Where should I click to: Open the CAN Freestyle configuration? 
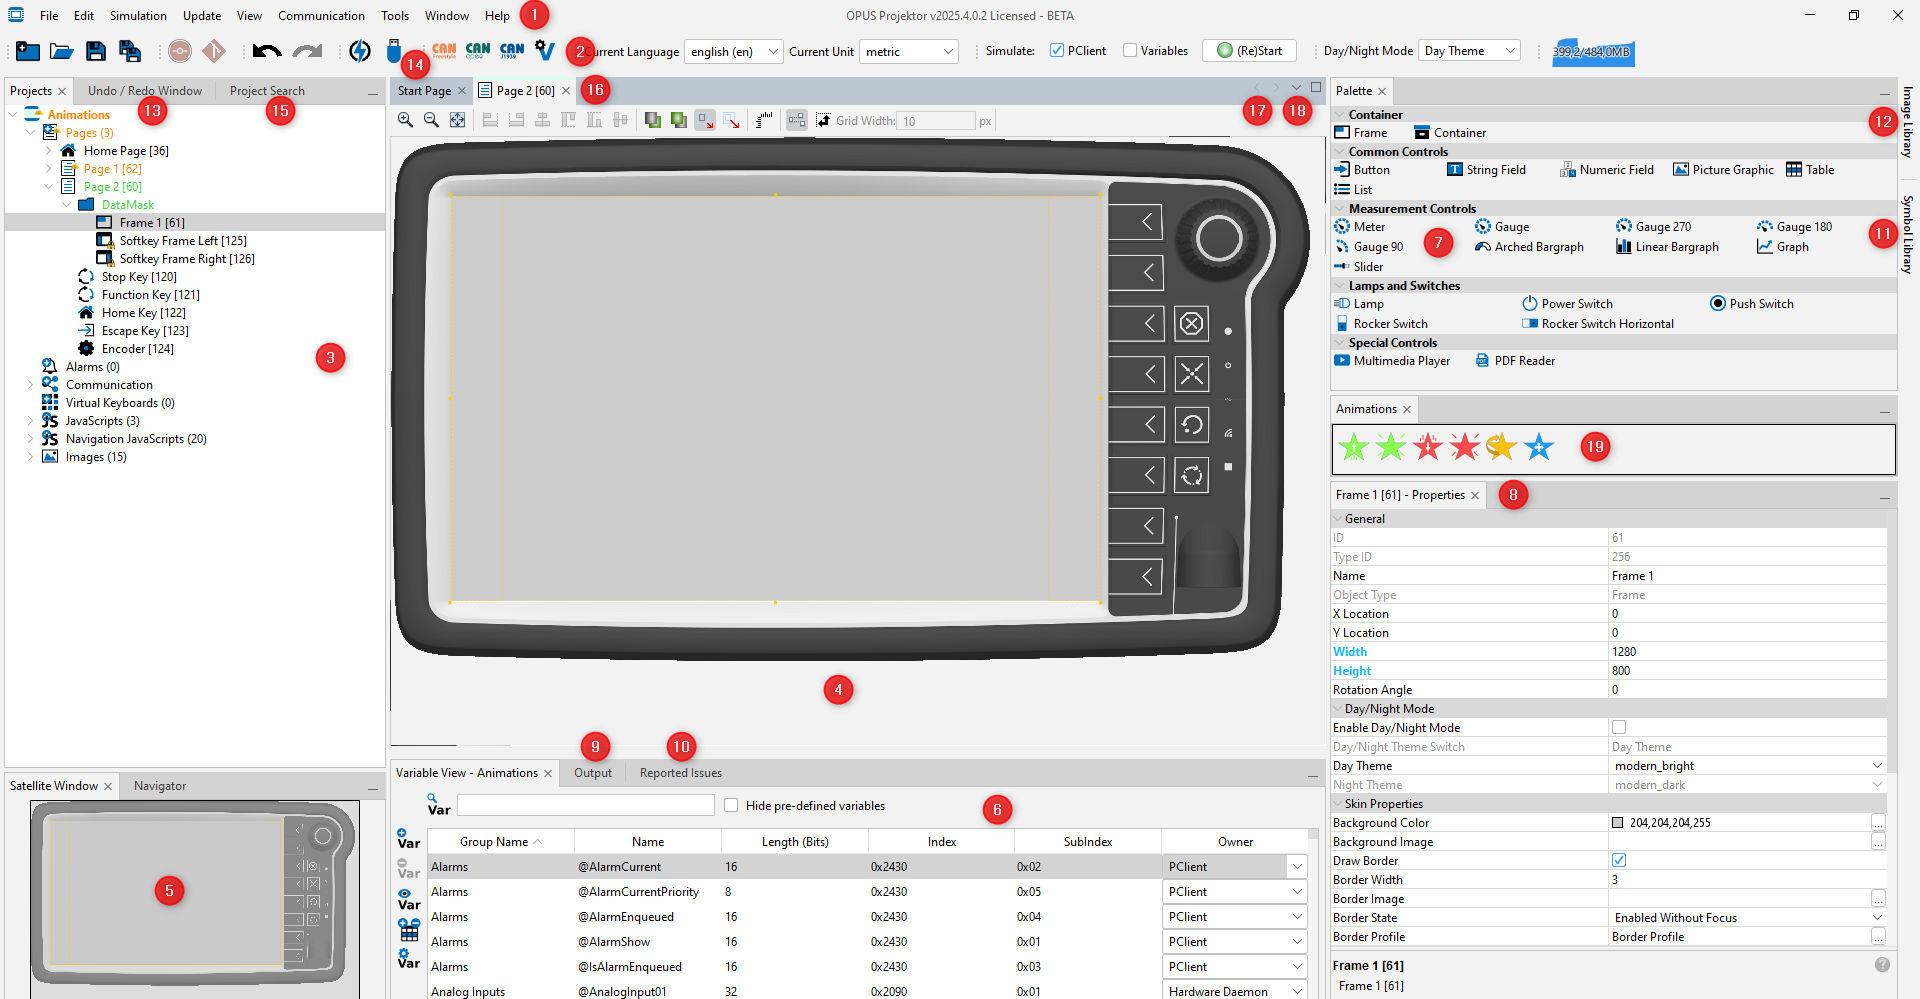tap(443, 50)
